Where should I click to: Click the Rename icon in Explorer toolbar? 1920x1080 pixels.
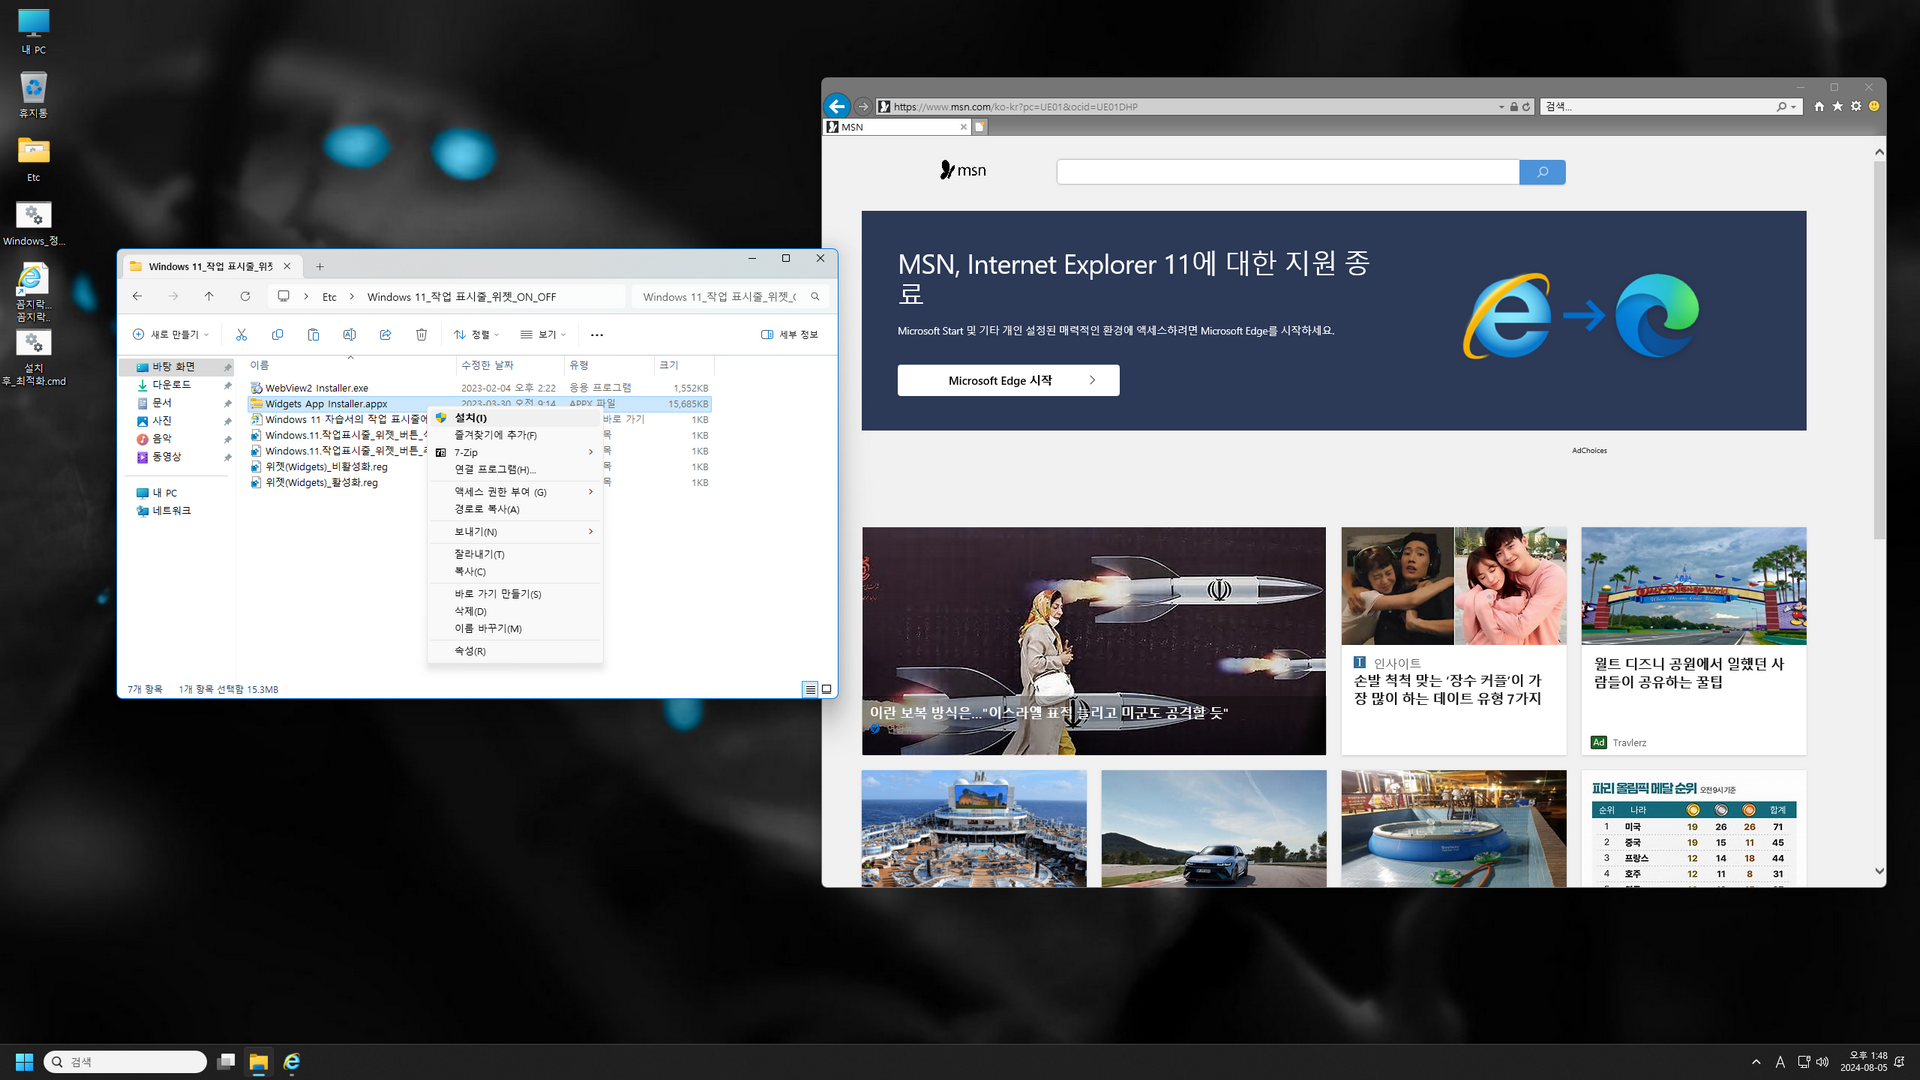pyautogui.click(x=349, y=335)
